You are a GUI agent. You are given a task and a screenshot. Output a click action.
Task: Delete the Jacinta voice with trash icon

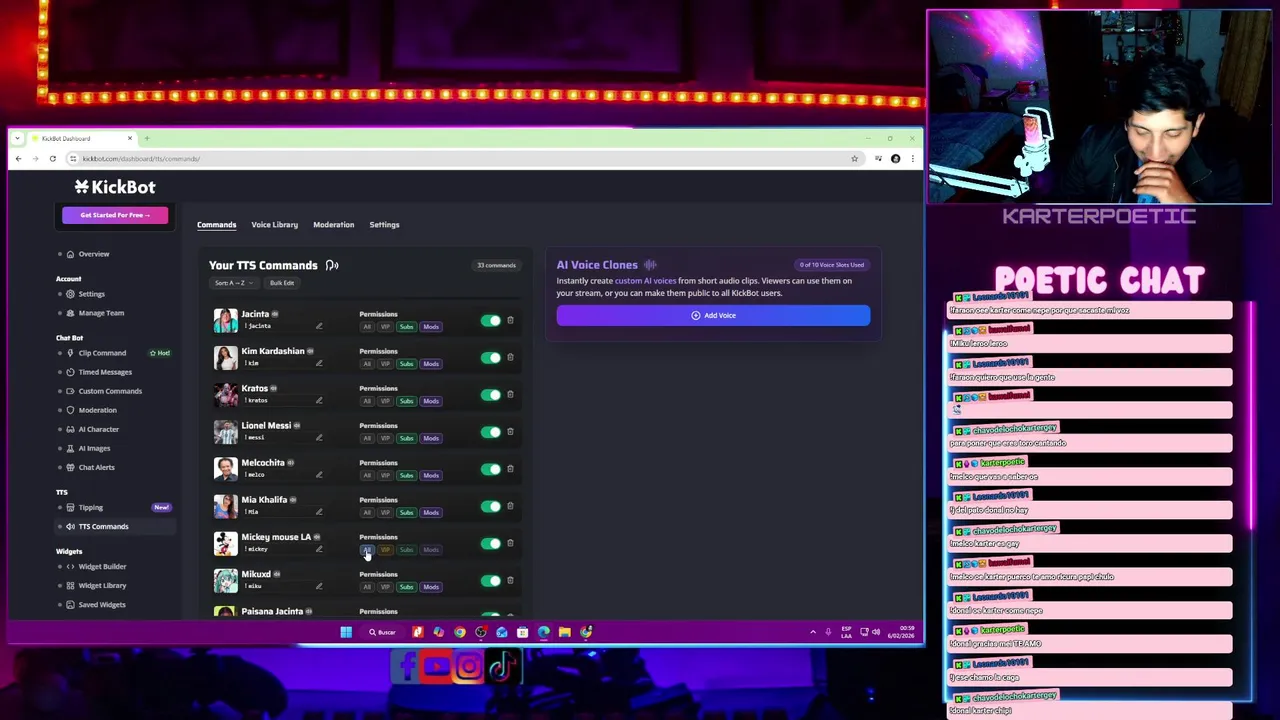coord(510,320)
